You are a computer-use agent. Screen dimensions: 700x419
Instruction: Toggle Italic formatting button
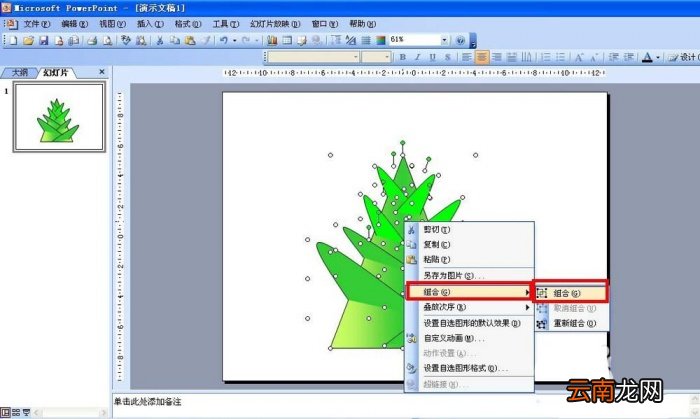418,57
